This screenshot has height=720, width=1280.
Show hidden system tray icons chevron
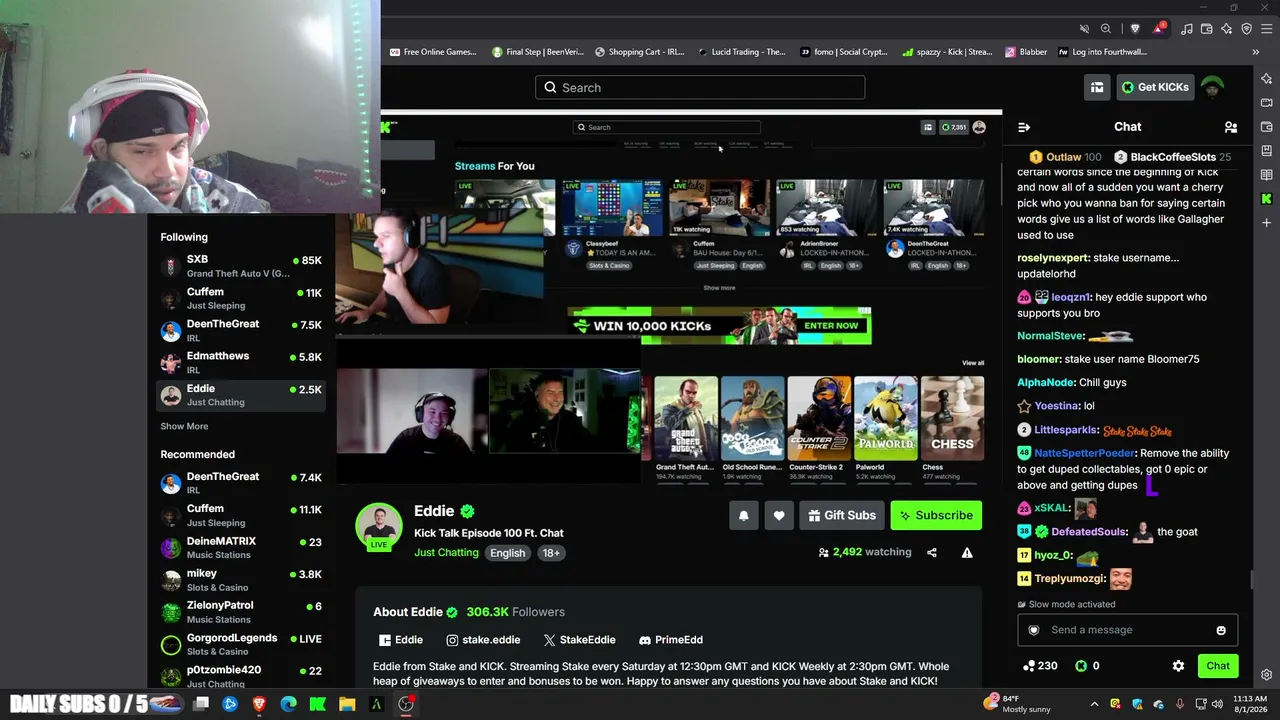(x=1094, y=704)
